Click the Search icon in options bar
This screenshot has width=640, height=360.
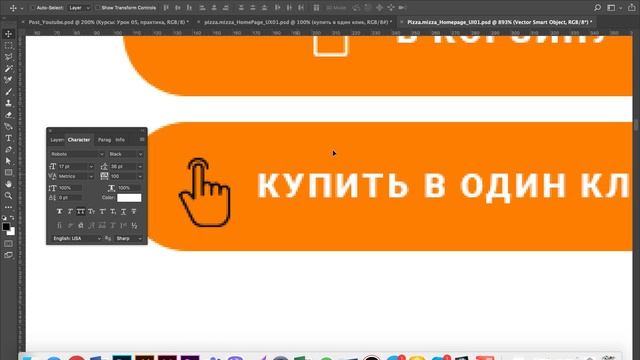[x=598, y=7]
